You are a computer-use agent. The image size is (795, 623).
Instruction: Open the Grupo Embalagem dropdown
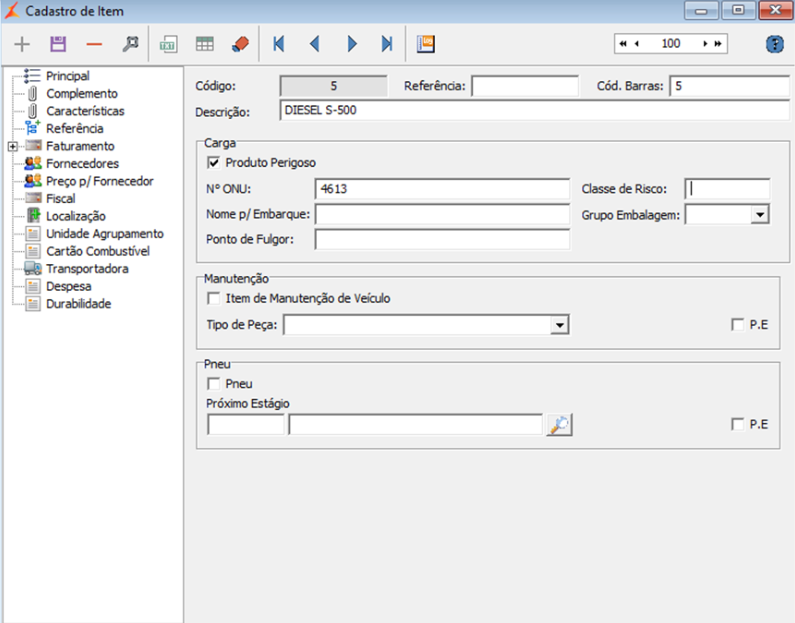(x=759, y=214)
